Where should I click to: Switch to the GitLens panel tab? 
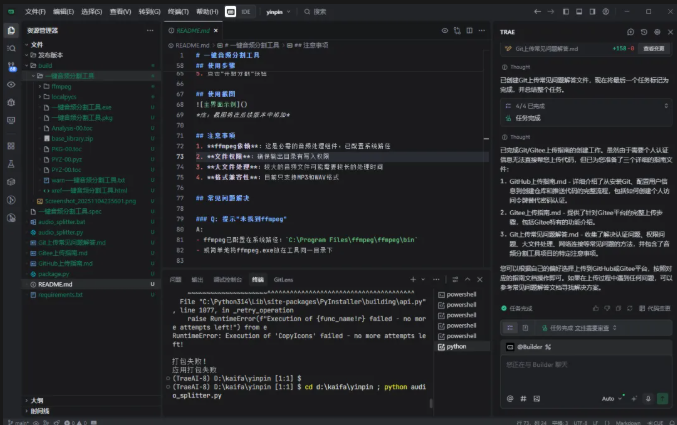[283, 279]
